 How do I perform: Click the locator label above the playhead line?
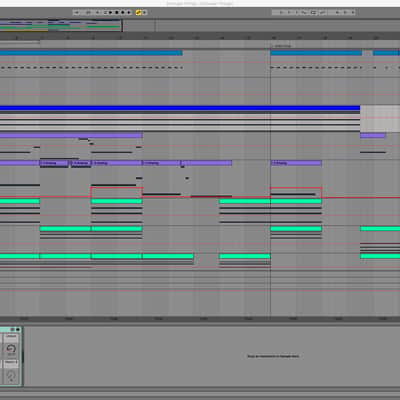point(282,46)
